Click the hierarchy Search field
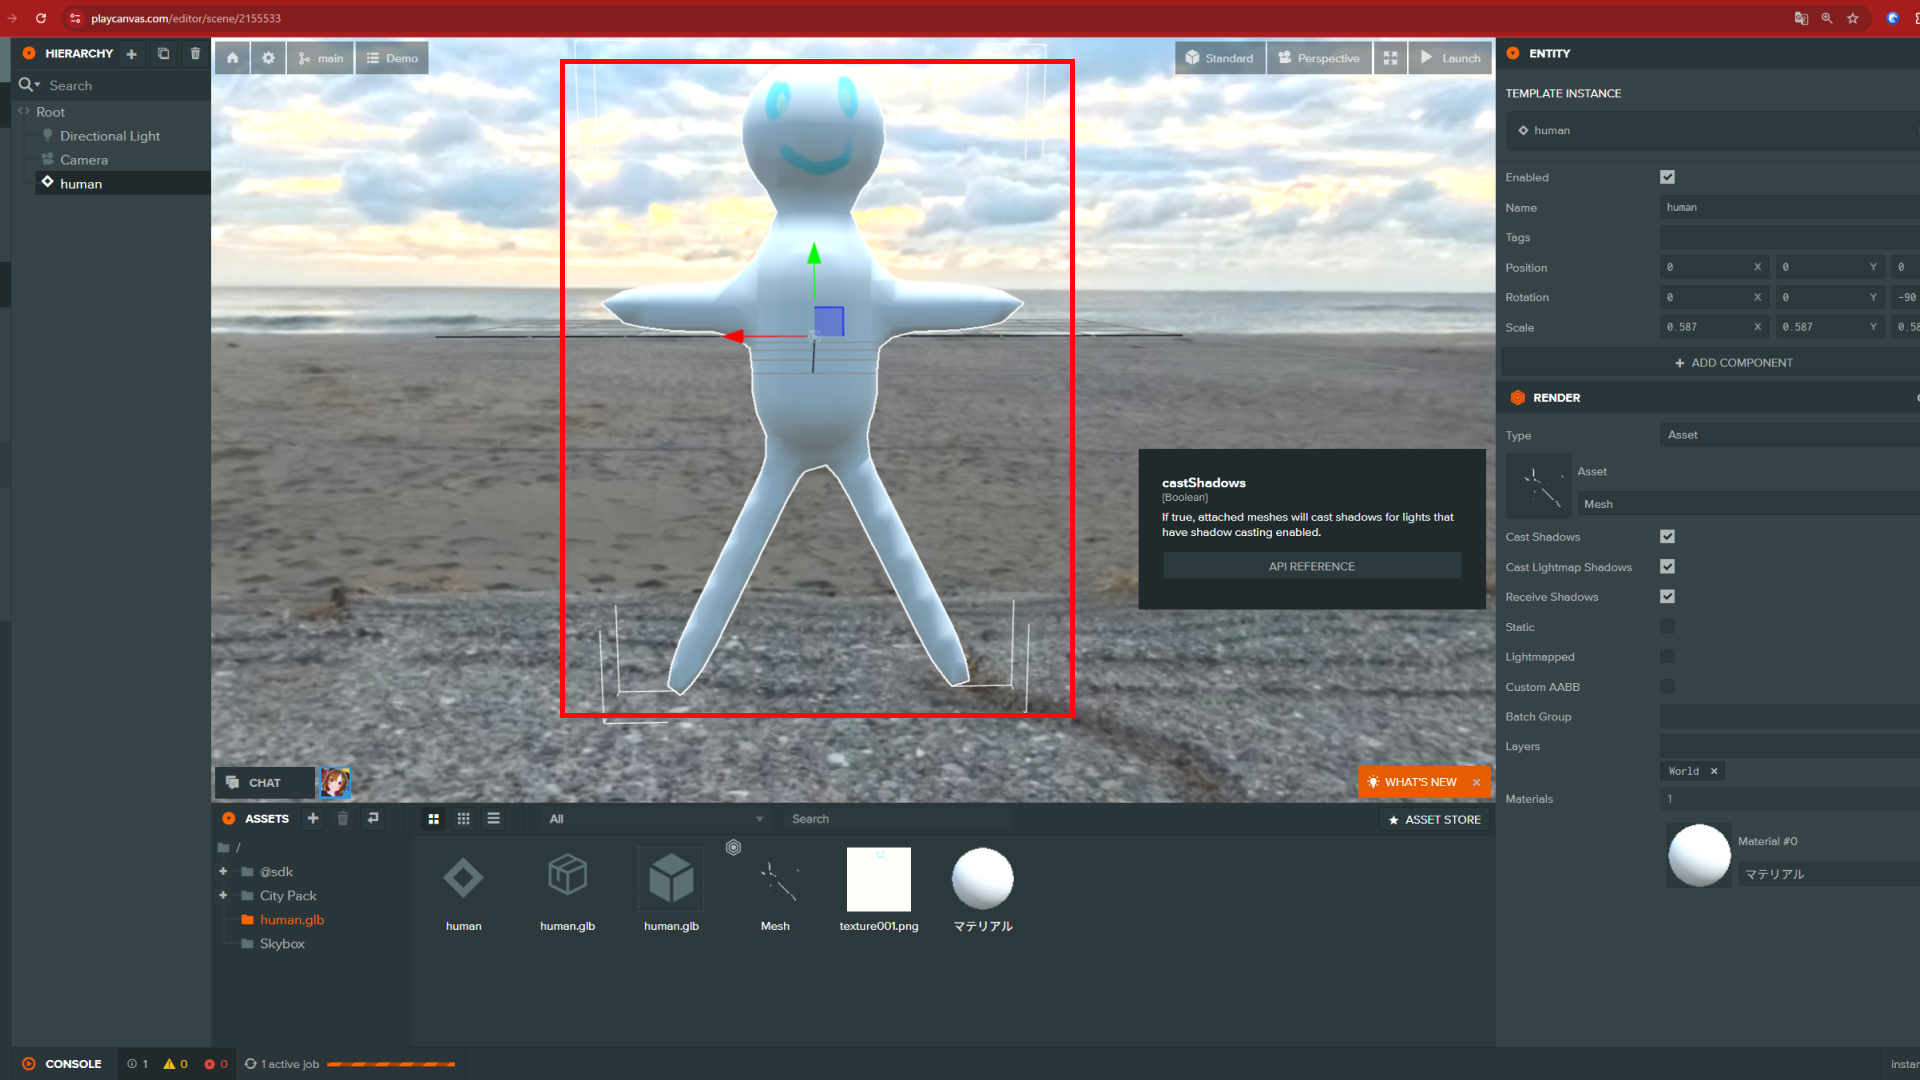1920x1080 pixels. pyautogui.click(x=125, y=86)
